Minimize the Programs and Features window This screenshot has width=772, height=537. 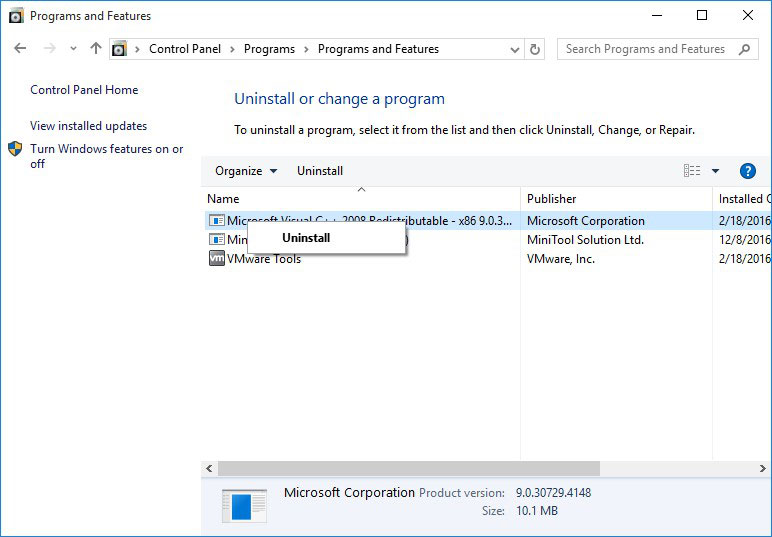(657, 15)
